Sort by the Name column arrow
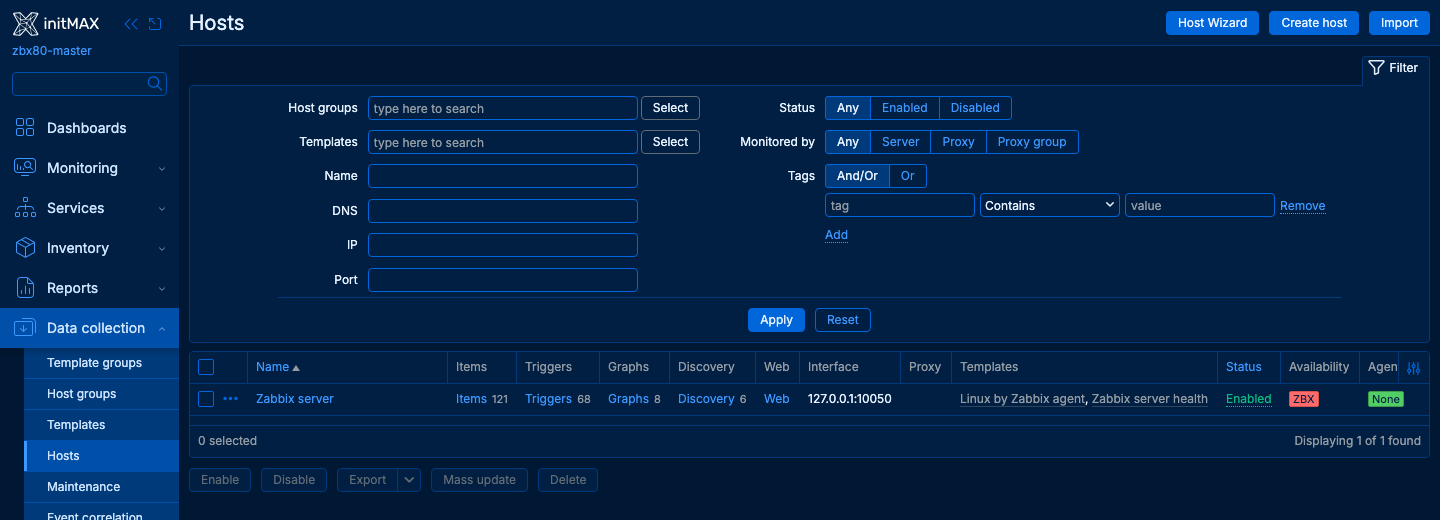The height and width of the screenshot is (520, 1440). [296, 368]
